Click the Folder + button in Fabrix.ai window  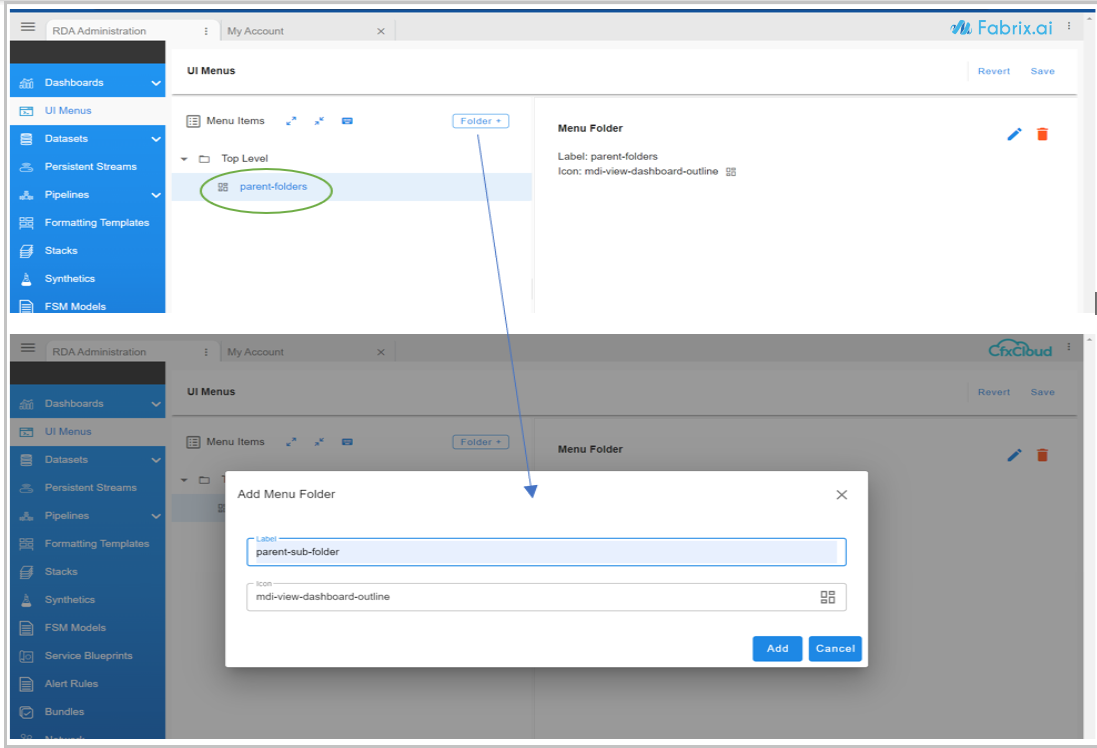click(480, 121)
